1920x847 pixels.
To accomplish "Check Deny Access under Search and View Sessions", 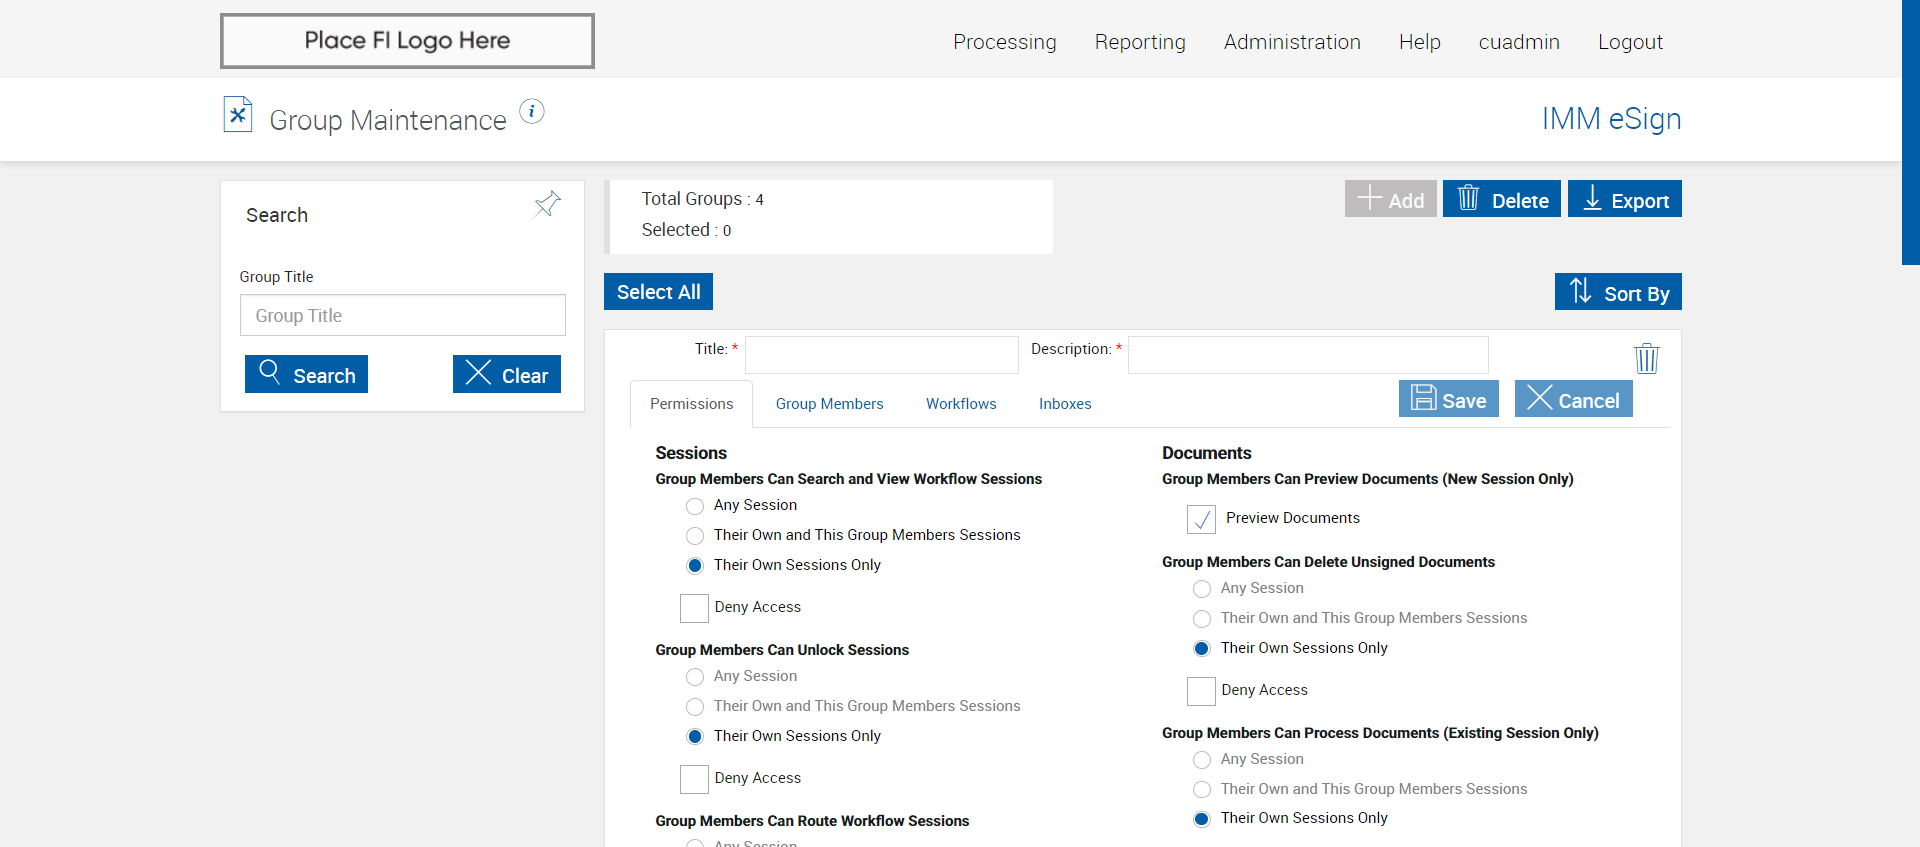I will coord(694,608).
